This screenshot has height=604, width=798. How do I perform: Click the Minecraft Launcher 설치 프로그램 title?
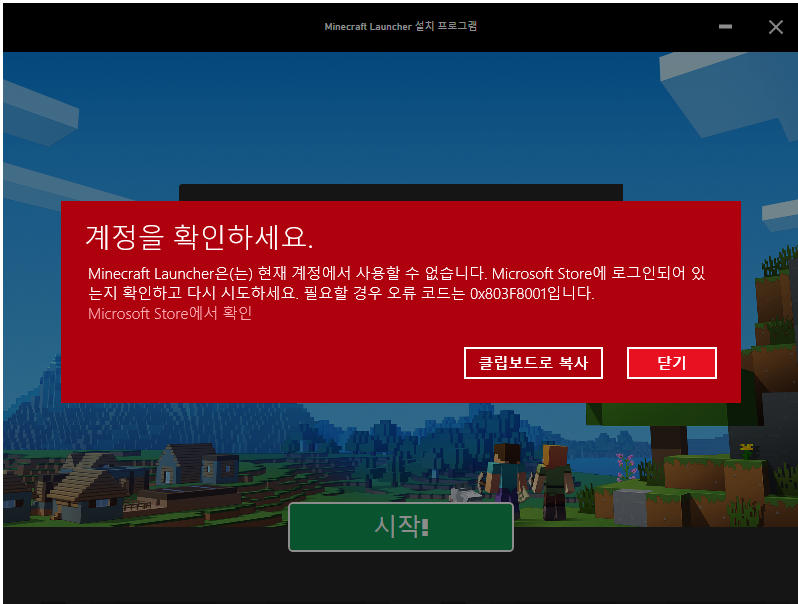click(x=401, y=26)
